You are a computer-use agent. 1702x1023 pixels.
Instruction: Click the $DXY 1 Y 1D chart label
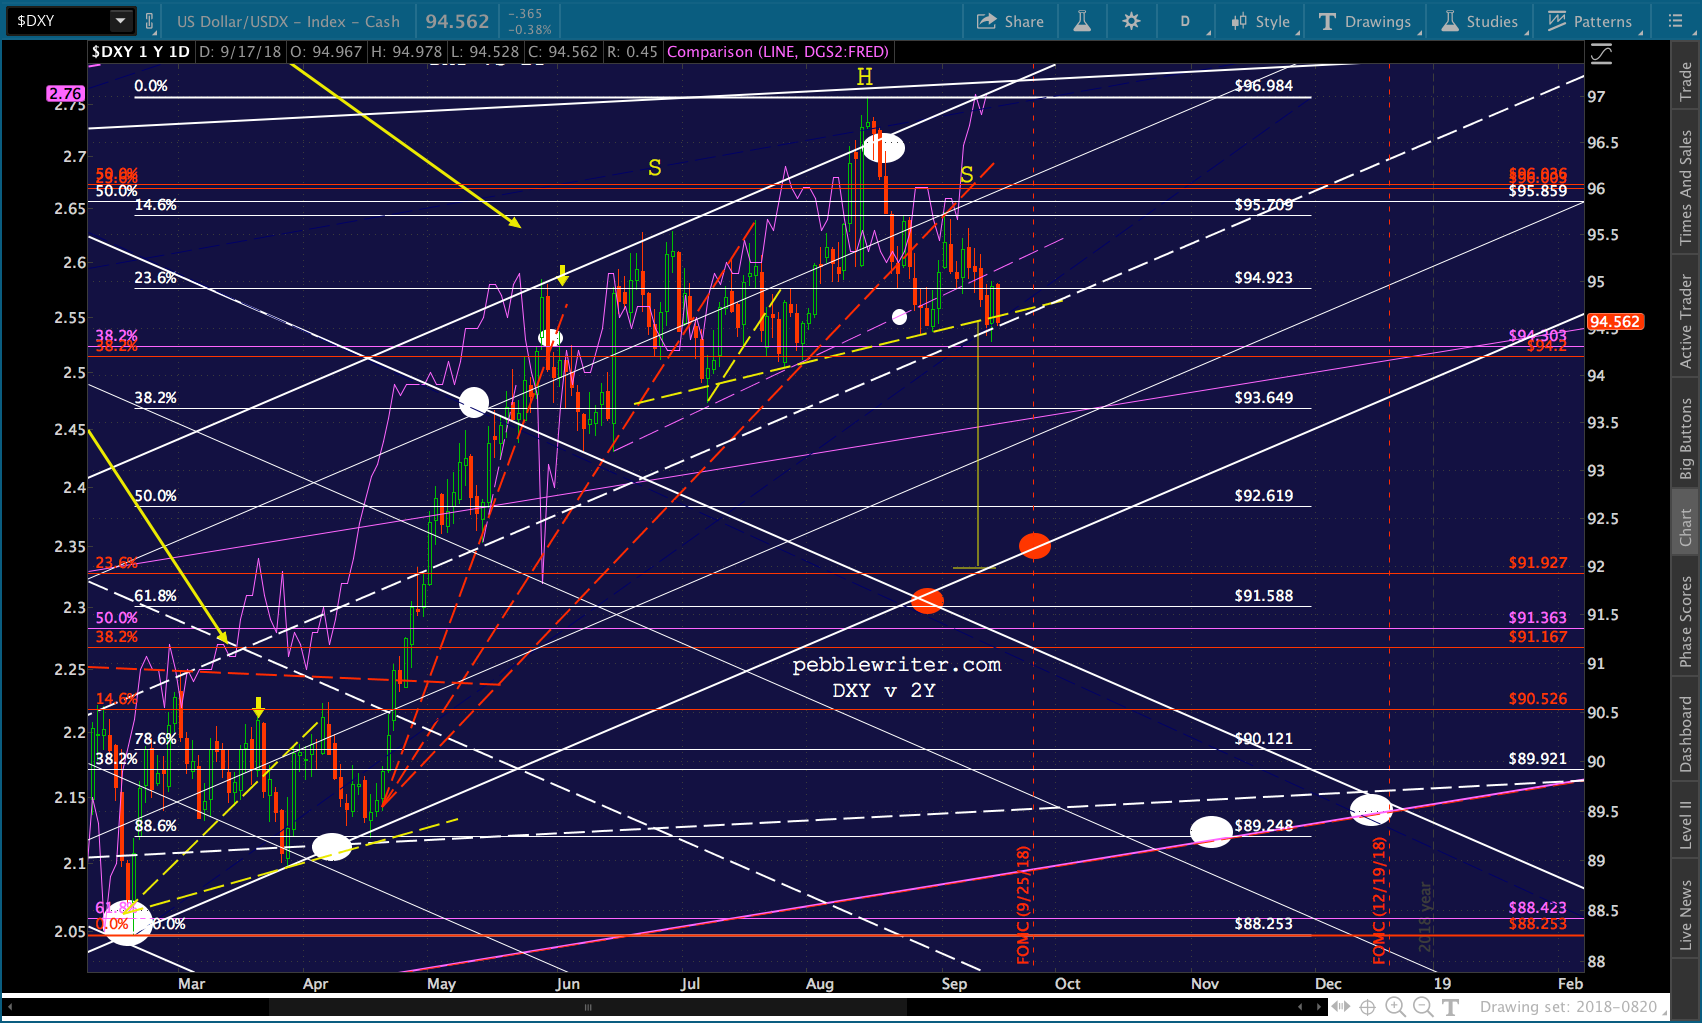tap(140, 52)
